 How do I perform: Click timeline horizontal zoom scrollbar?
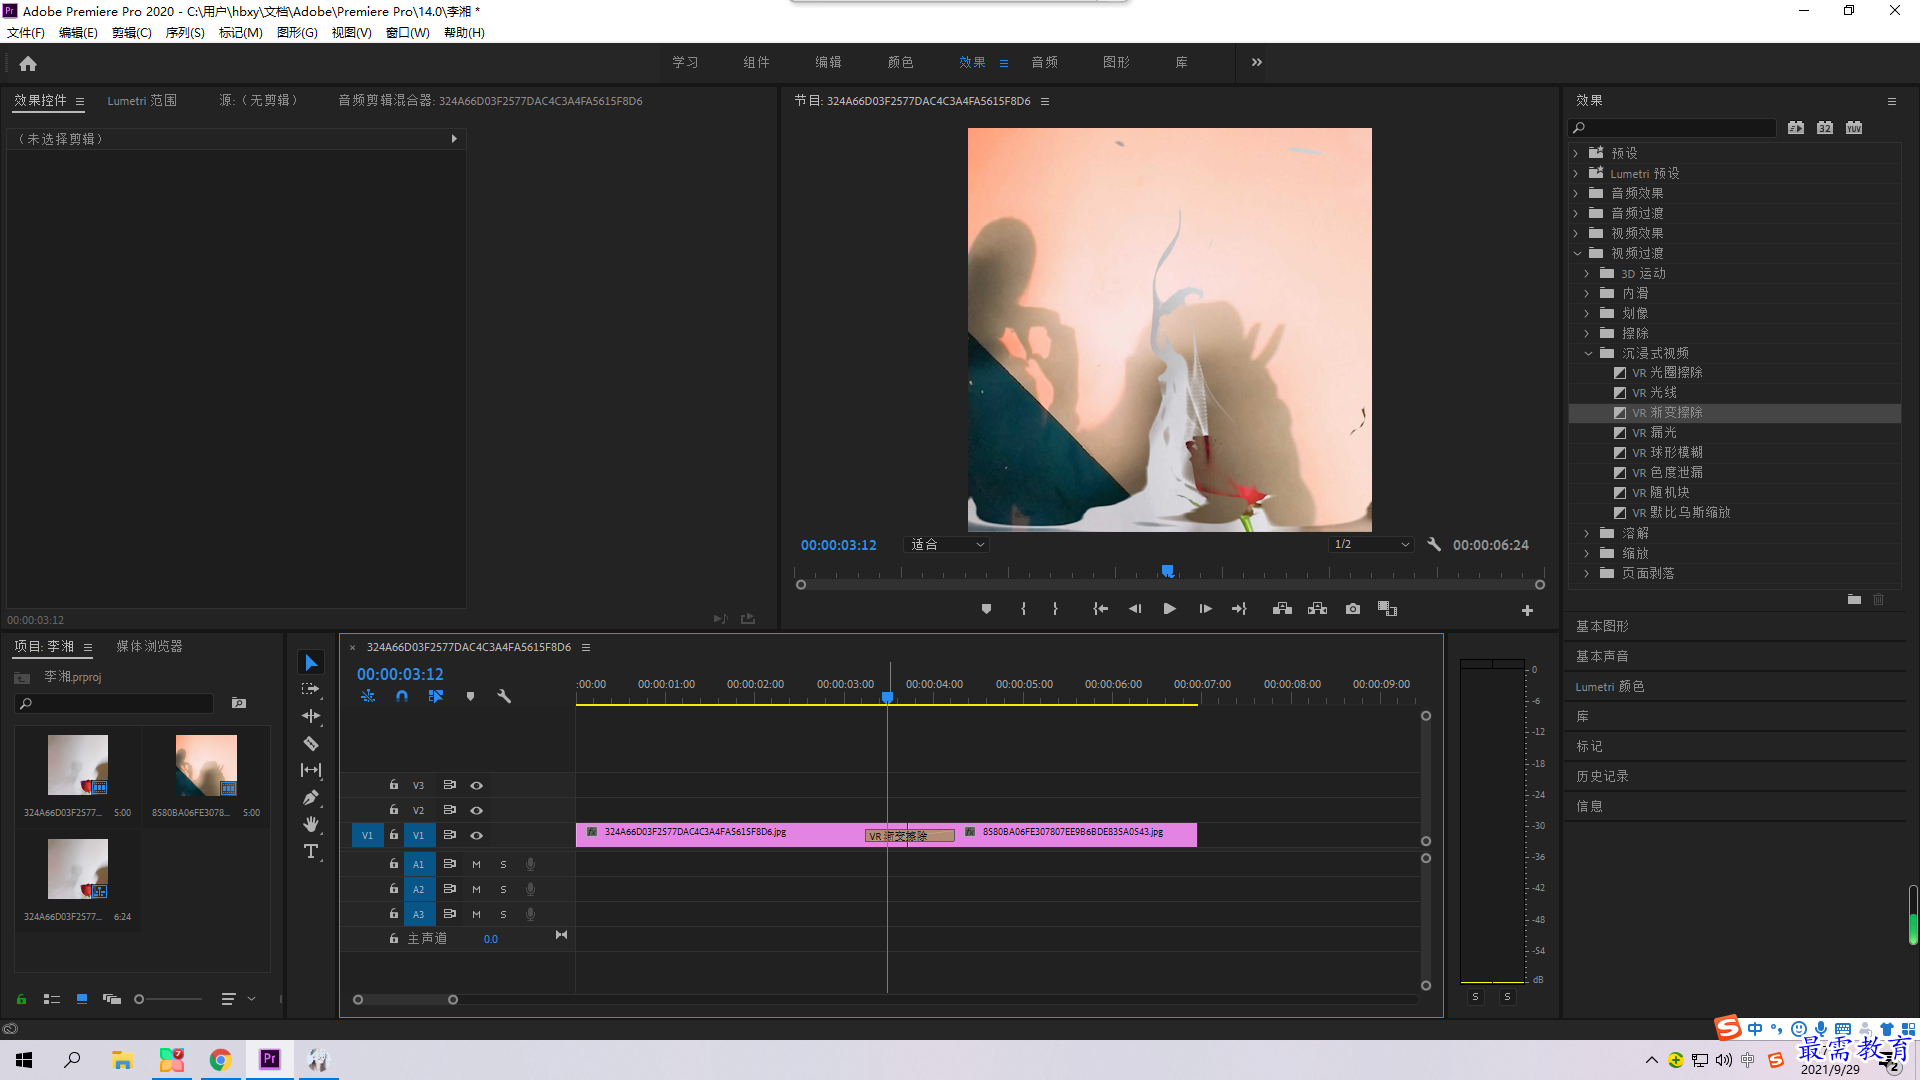(x=405, y=999)
